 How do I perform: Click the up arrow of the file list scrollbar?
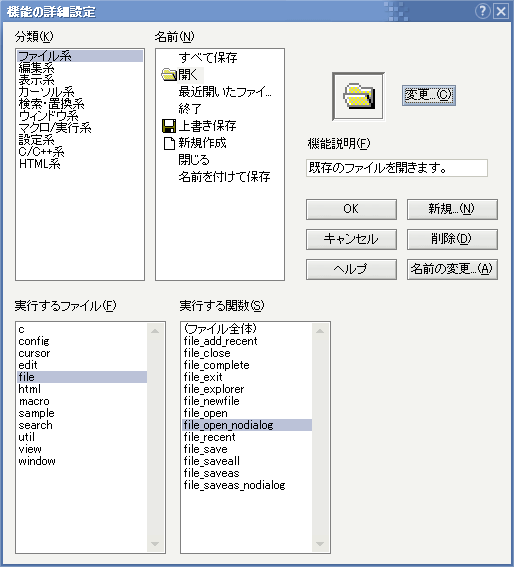[155, 331]
